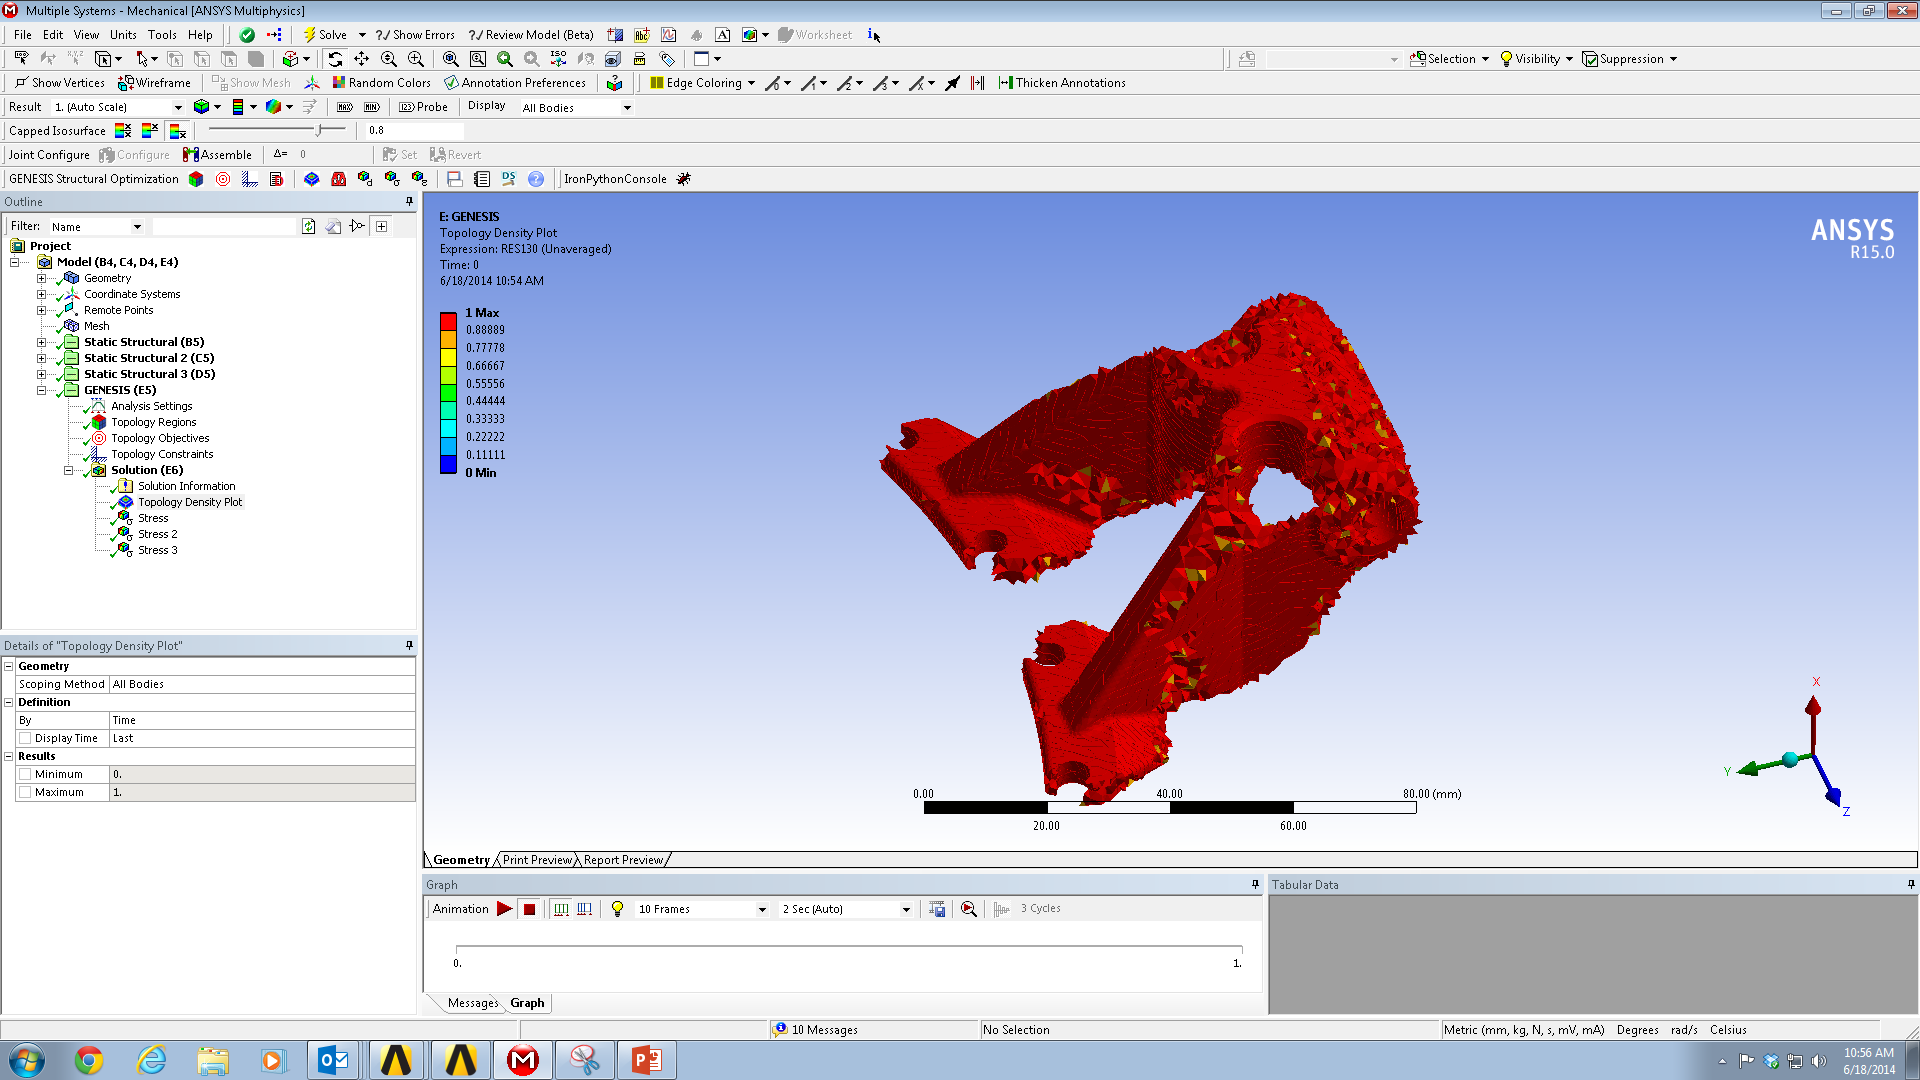
Task: Pin the Outline panel
Action: coord(409,201)
